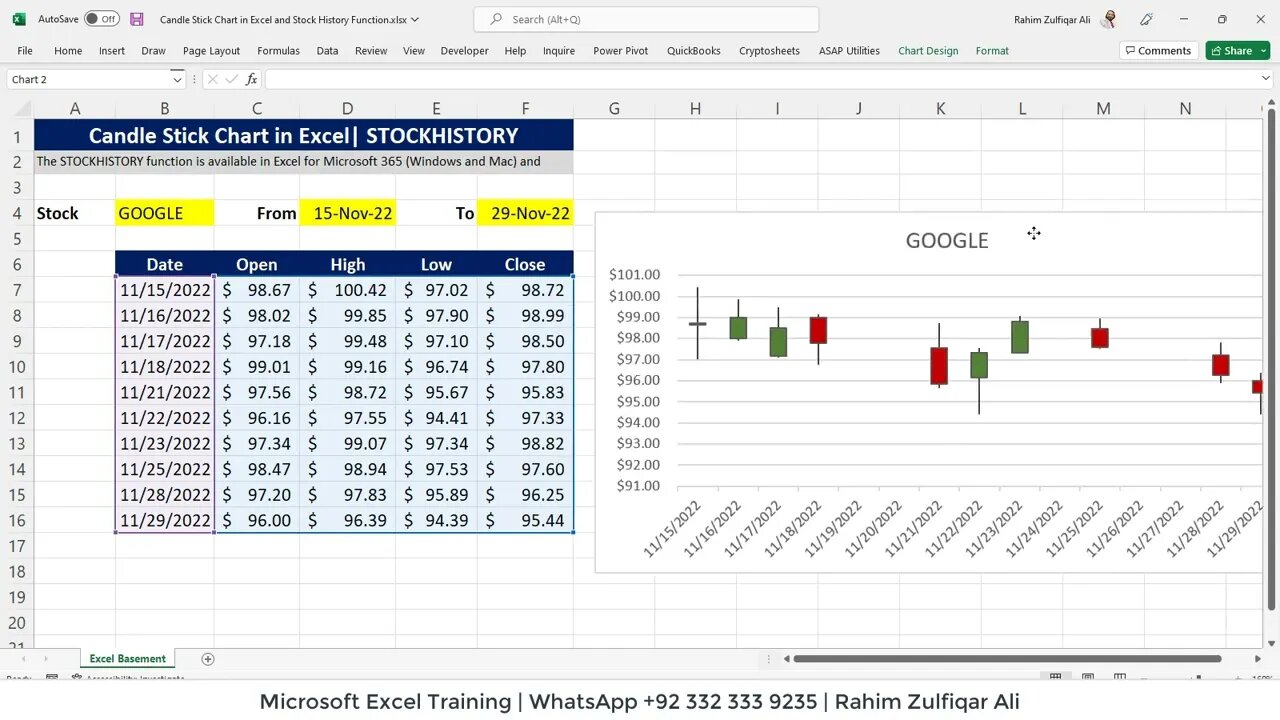Select the 29-Nov-22 To date cell
The image size is (1280, 720).
(x=525, y=213)
